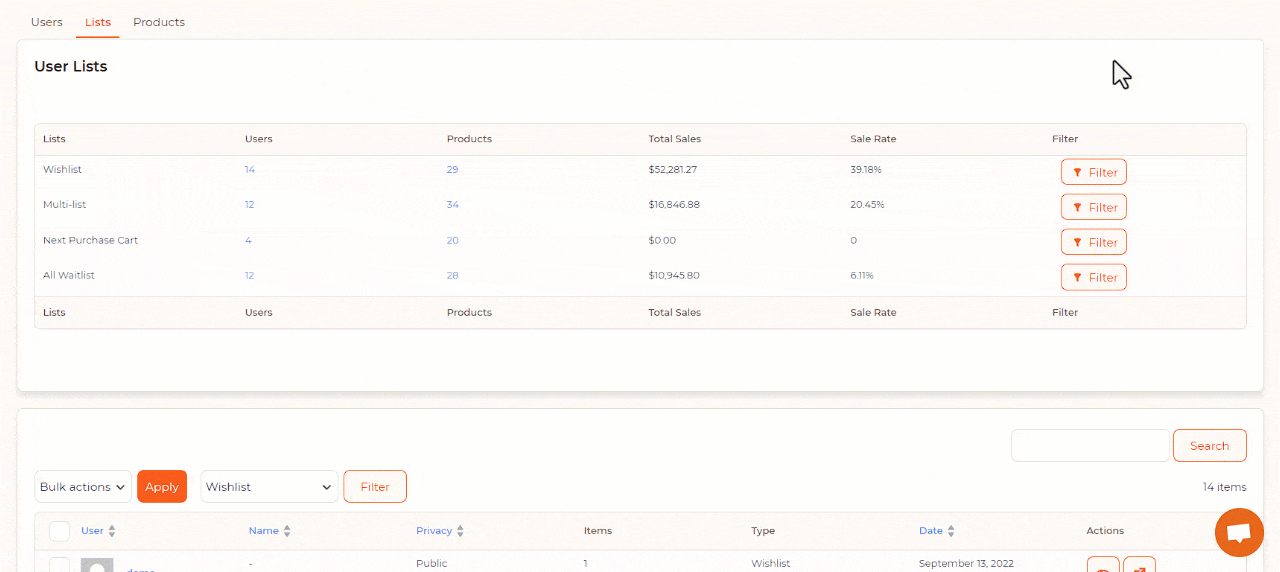Filter by All Waitlist list
The height and width of the screenshot is (572, 1280).
(x=1093, y=277)
